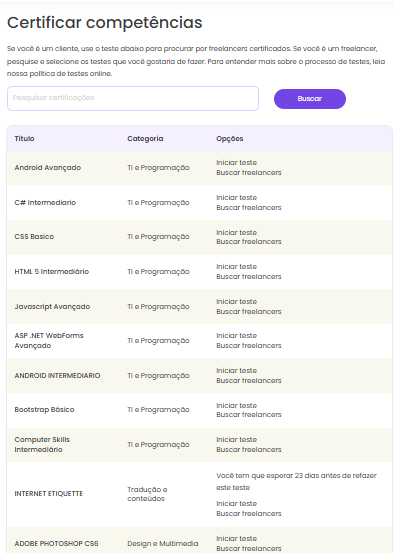Search freelancers certified in CSS Basico
The width and height of the screenshot is (393, 553).
pos(249,242)
